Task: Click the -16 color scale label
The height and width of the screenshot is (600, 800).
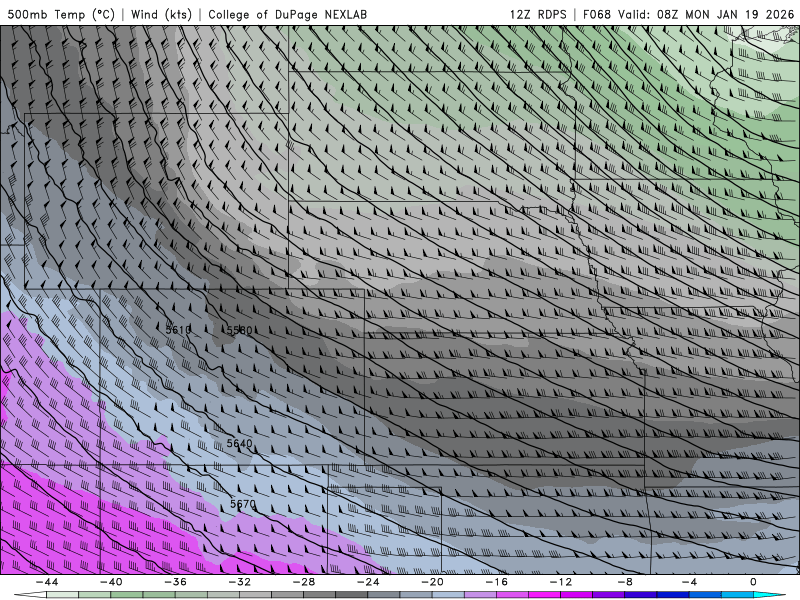Action: click(x=496, y=582)
